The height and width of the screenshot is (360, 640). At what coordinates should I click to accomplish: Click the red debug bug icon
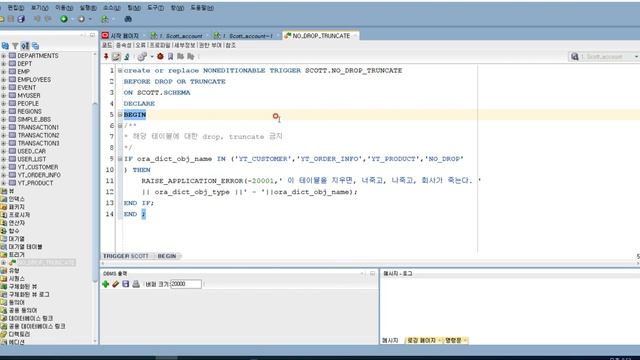tap(160, 56)
